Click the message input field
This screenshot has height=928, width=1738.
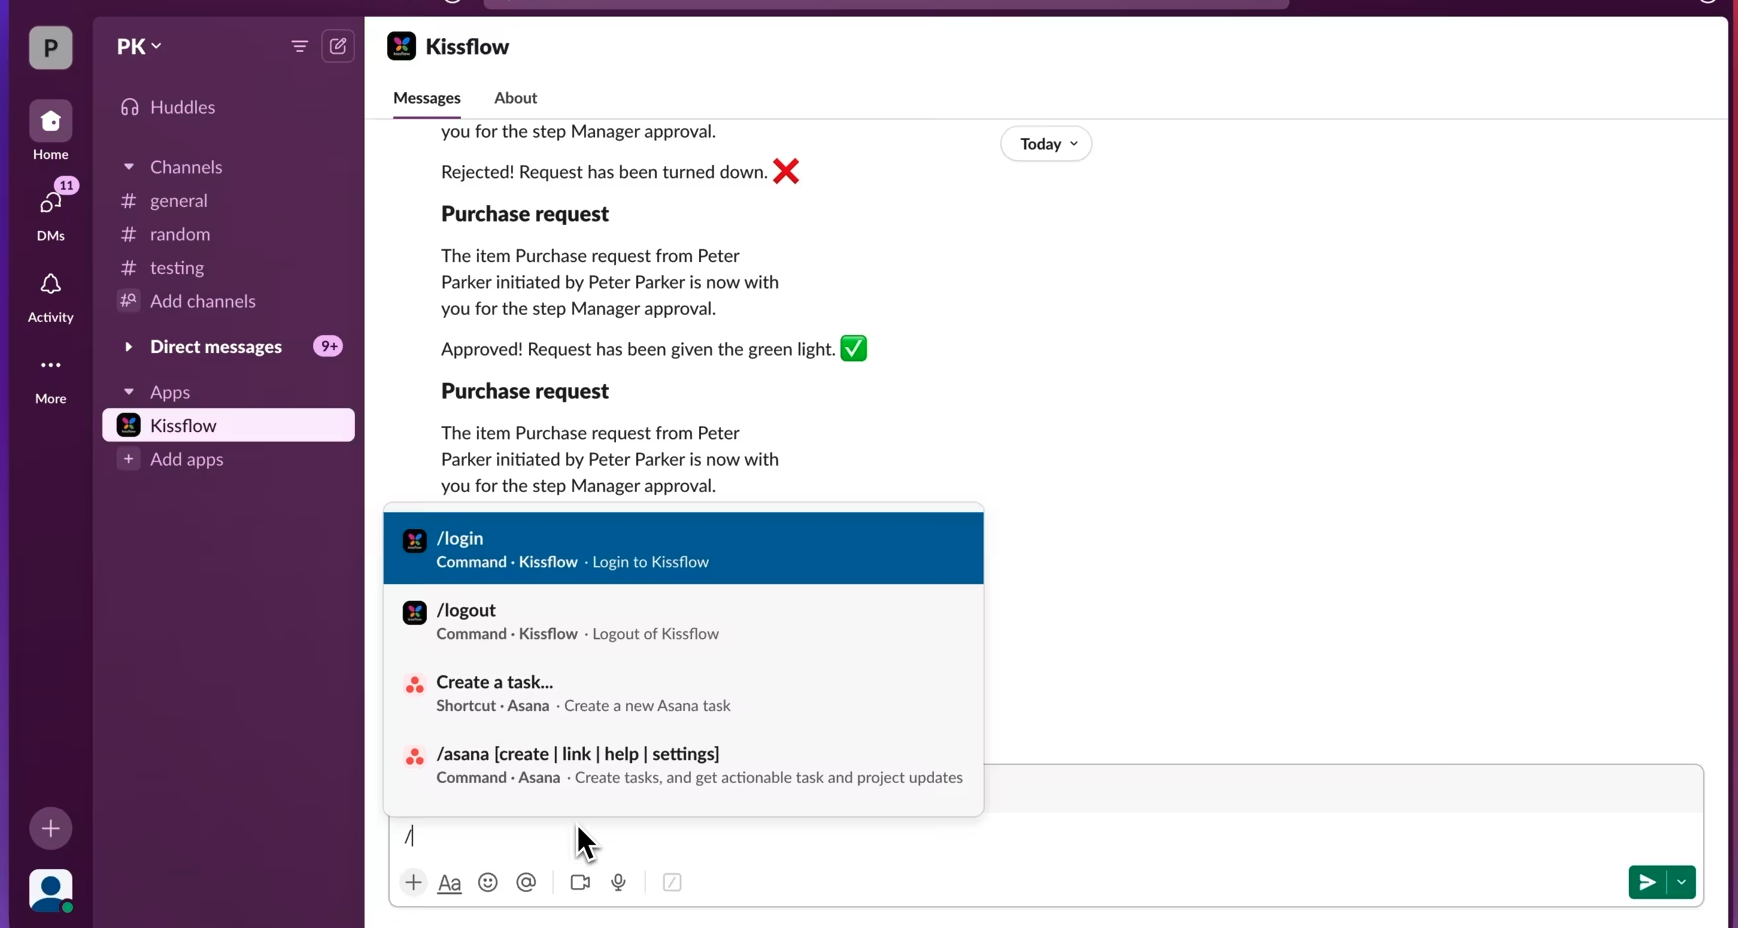coord(1046,836)
